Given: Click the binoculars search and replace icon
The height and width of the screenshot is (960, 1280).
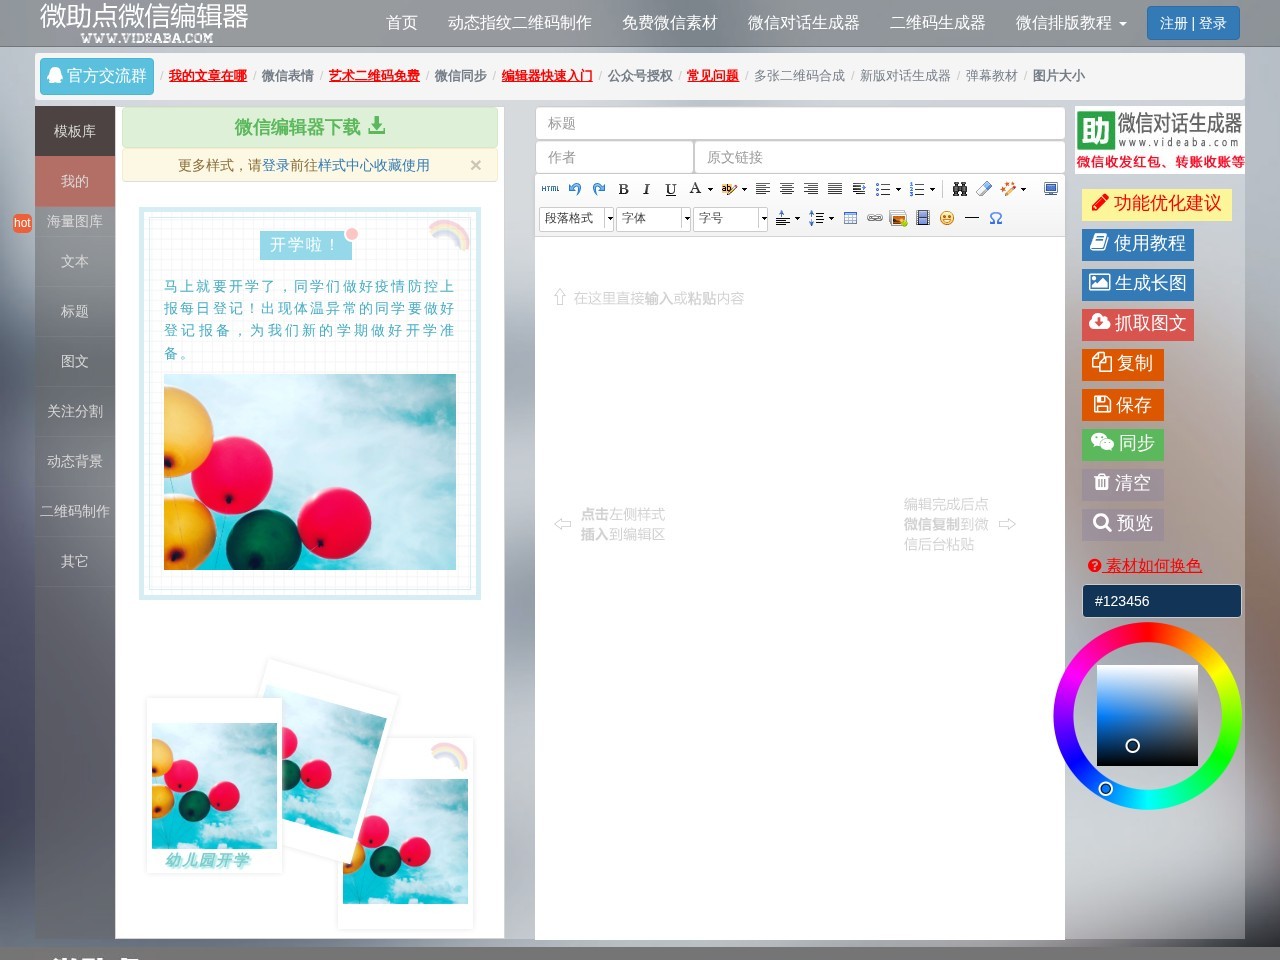Looking at the screenshot, I should tap(960, 188).
